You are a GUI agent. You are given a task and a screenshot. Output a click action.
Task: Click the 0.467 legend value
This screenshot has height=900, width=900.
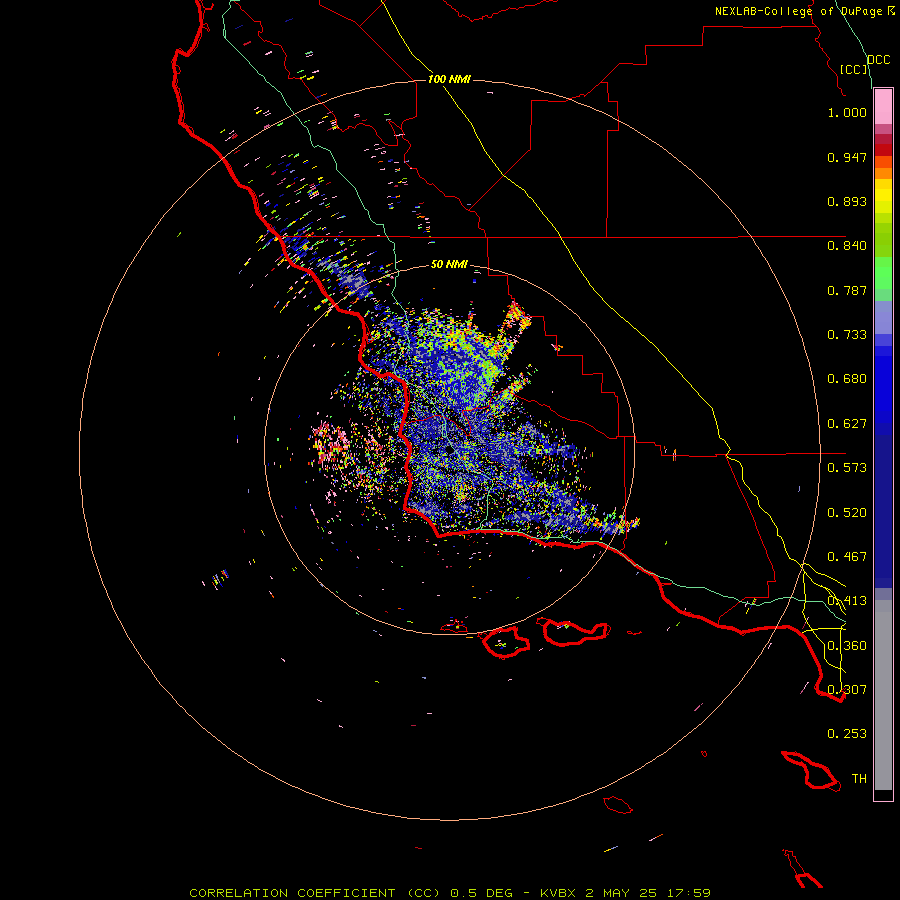(847, 557)
